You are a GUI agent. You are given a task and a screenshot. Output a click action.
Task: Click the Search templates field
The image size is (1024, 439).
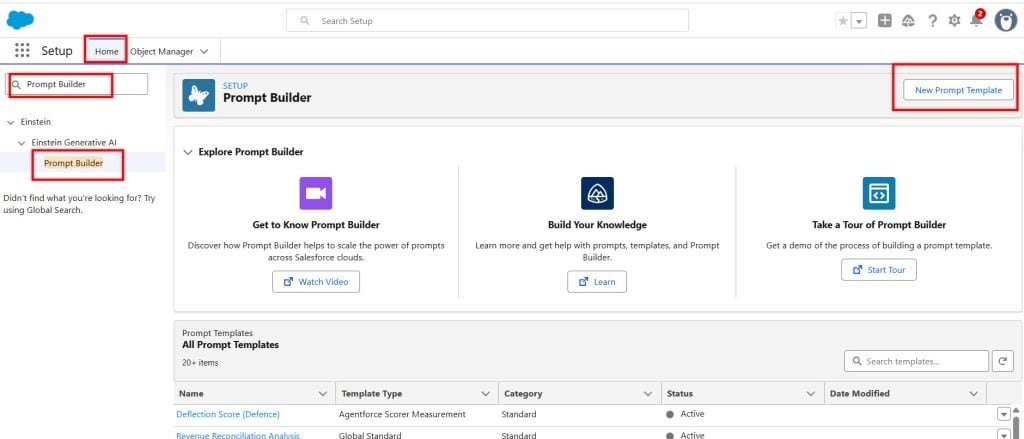916,361
